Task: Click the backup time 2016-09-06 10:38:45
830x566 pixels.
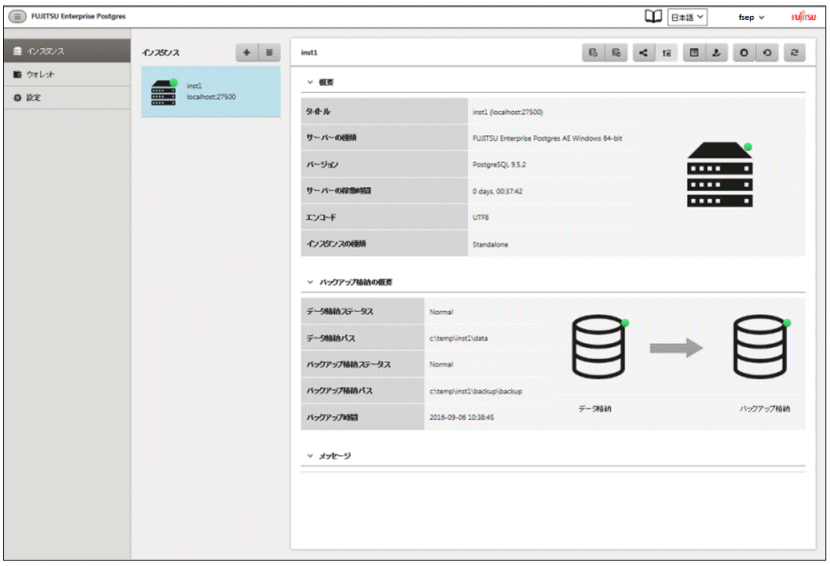Action: 462,417
